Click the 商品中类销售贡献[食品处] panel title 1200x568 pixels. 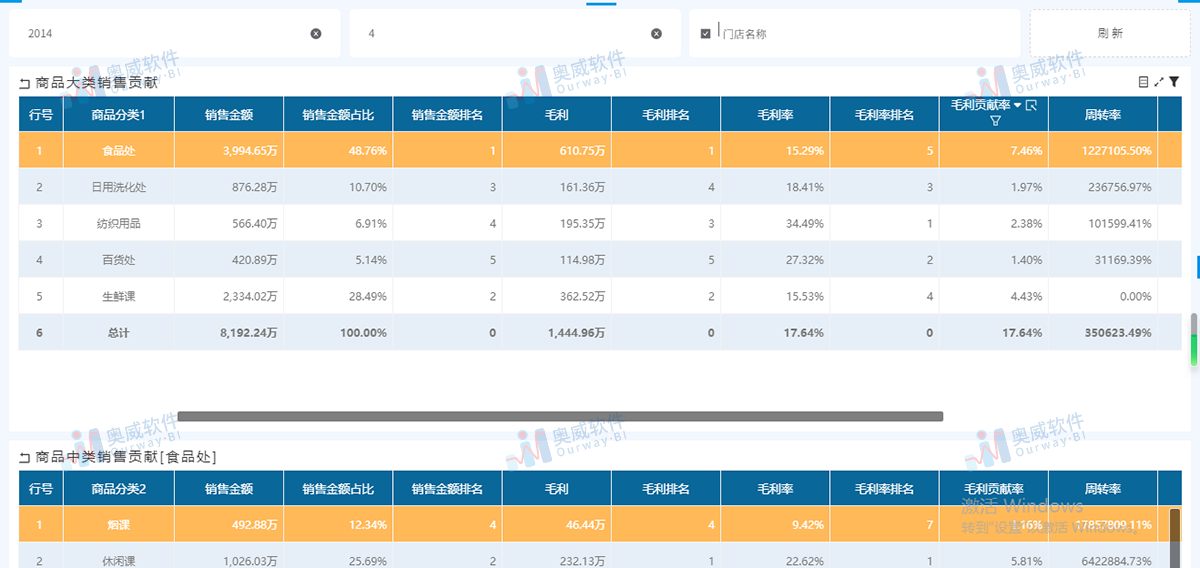pos(126,457)
